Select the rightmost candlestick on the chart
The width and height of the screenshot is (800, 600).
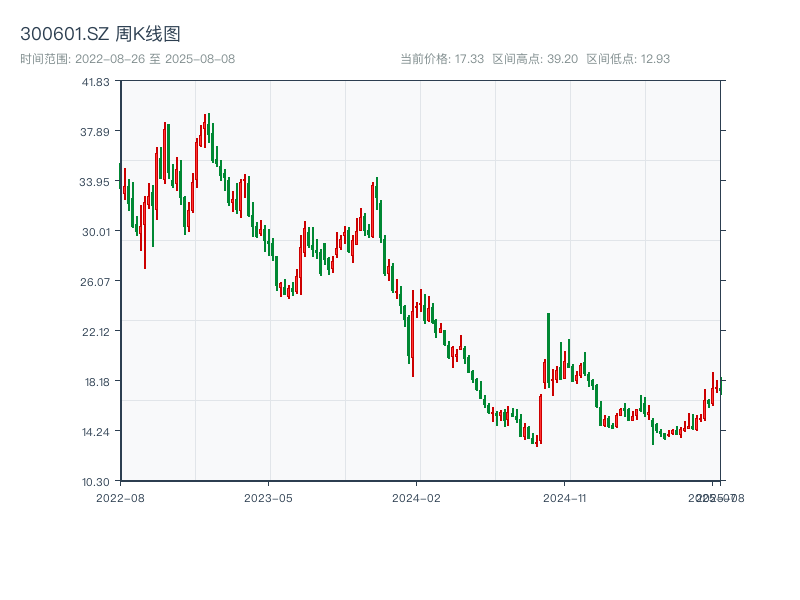click(x=719, y=388)
